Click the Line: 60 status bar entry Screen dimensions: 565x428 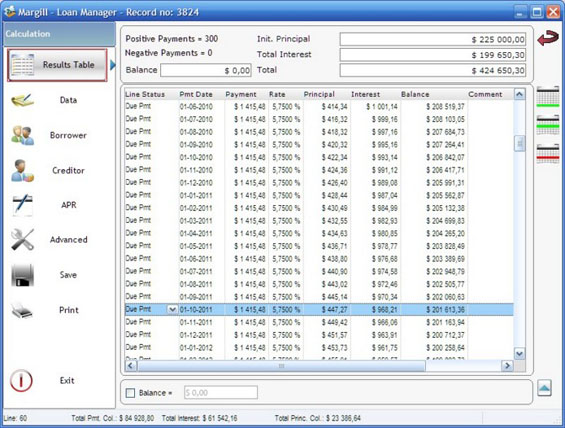coord(15,418)
